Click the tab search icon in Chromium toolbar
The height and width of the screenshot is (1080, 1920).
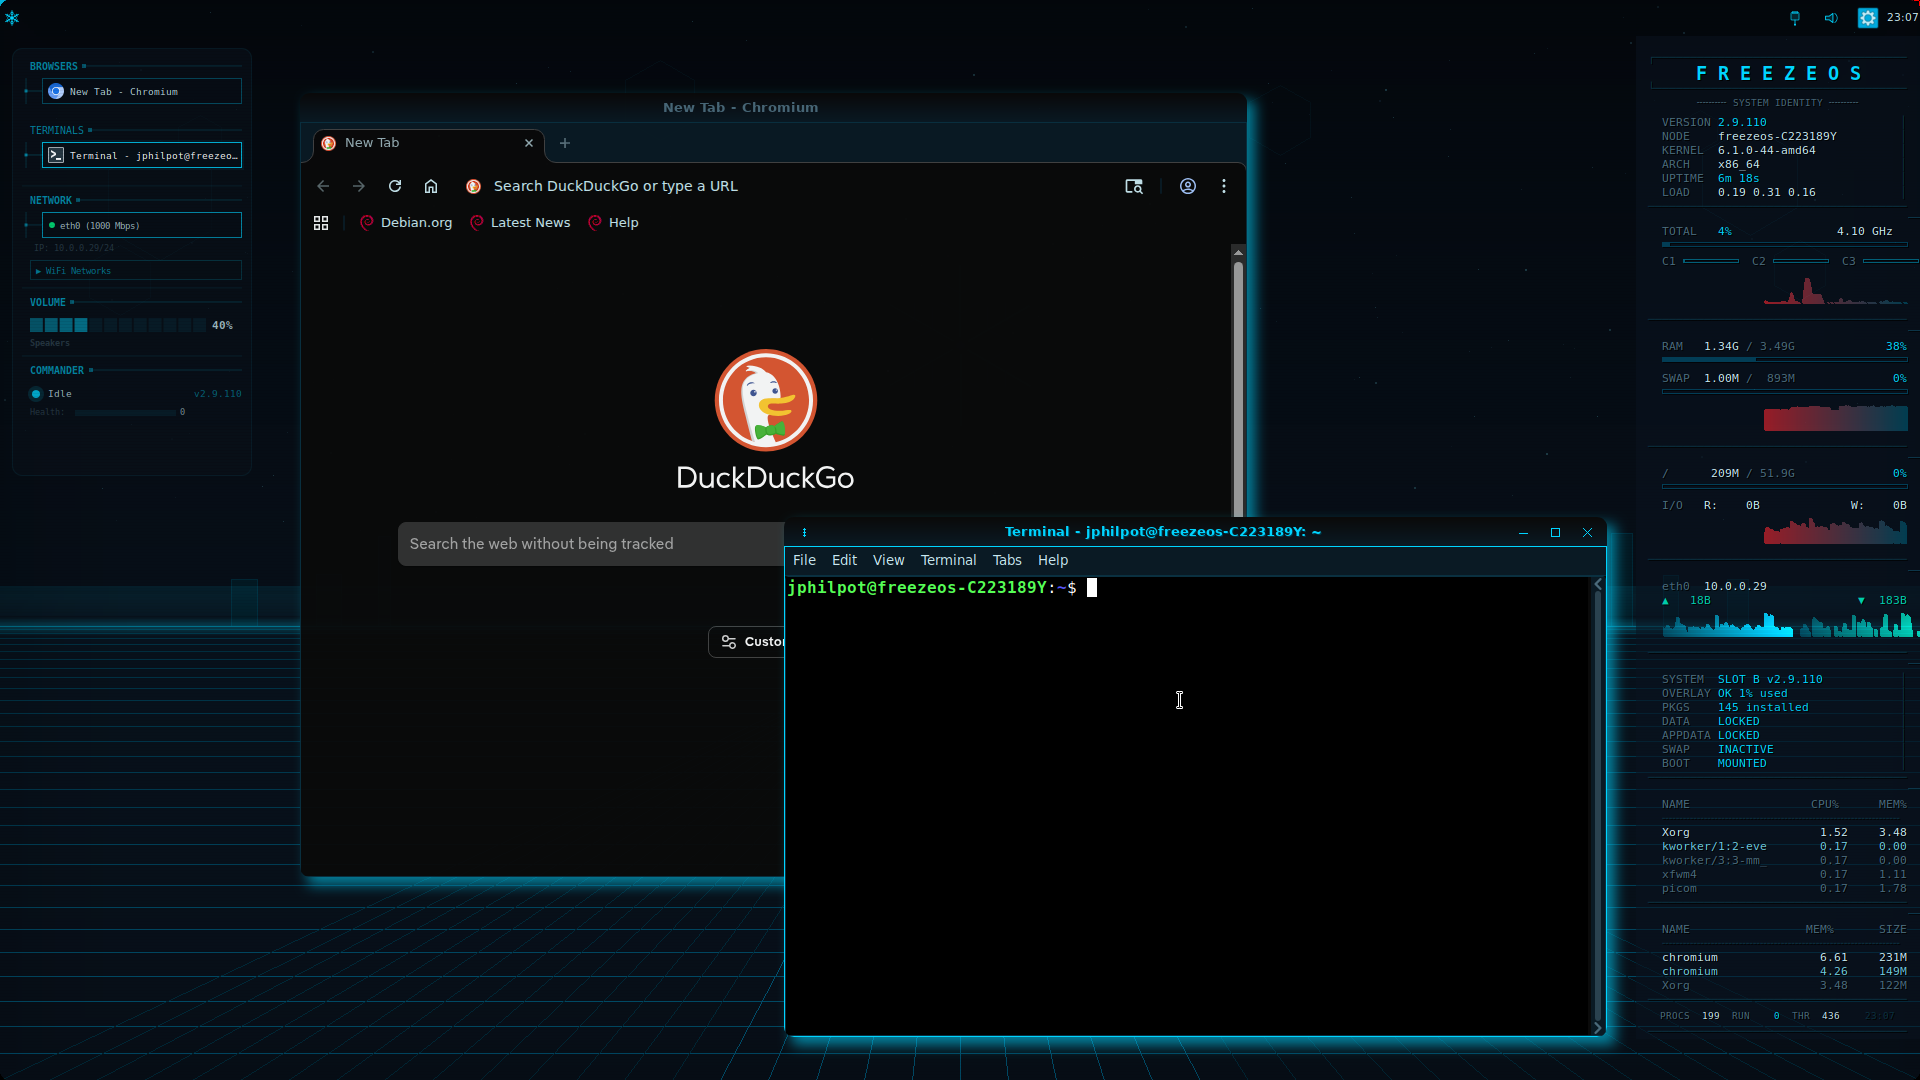click(1134, 186)
